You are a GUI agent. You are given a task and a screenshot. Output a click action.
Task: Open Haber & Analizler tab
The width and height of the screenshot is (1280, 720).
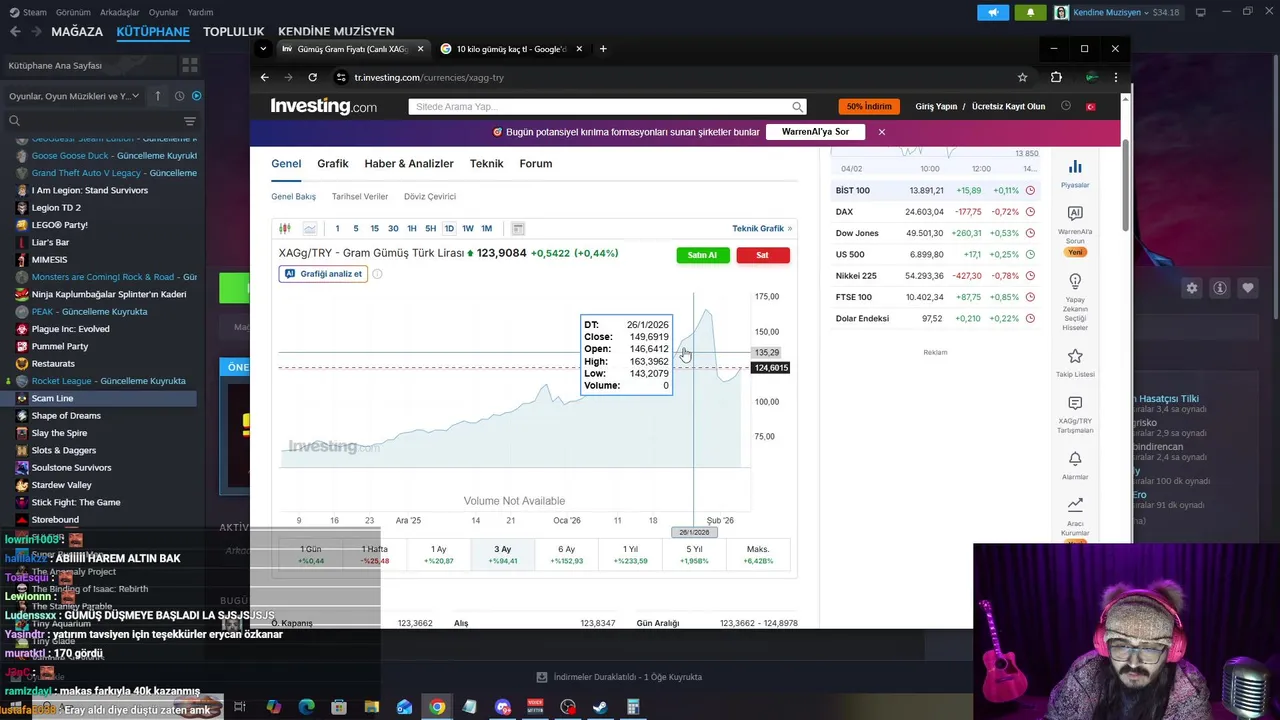(x=409, y=164)
